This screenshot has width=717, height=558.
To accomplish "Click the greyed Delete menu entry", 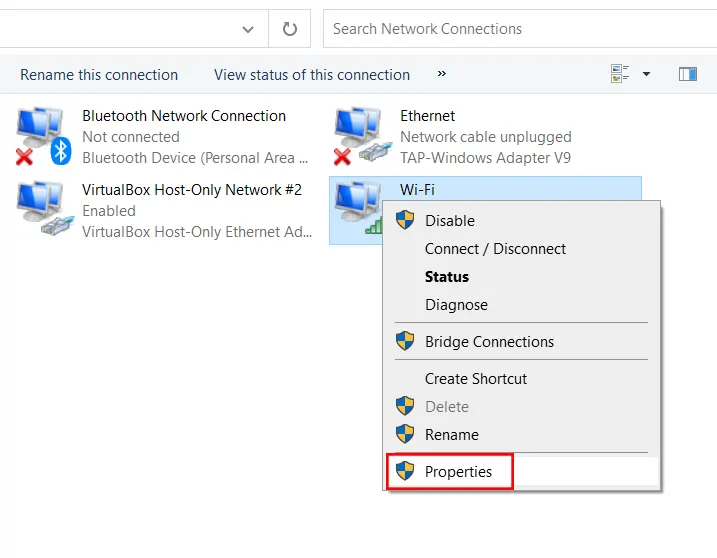I will pos(521,407).
